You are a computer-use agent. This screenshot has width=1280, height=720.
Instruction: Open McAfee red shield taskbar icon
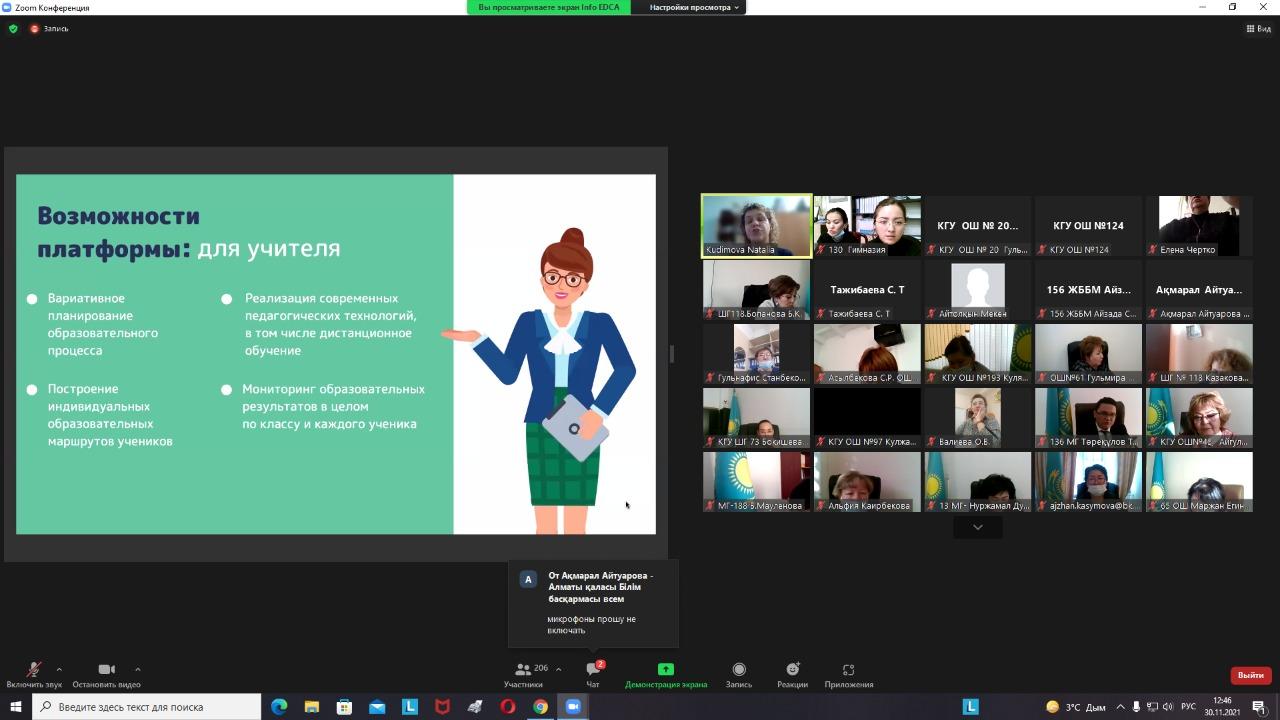pyautogui.click(x=442, y=707)
